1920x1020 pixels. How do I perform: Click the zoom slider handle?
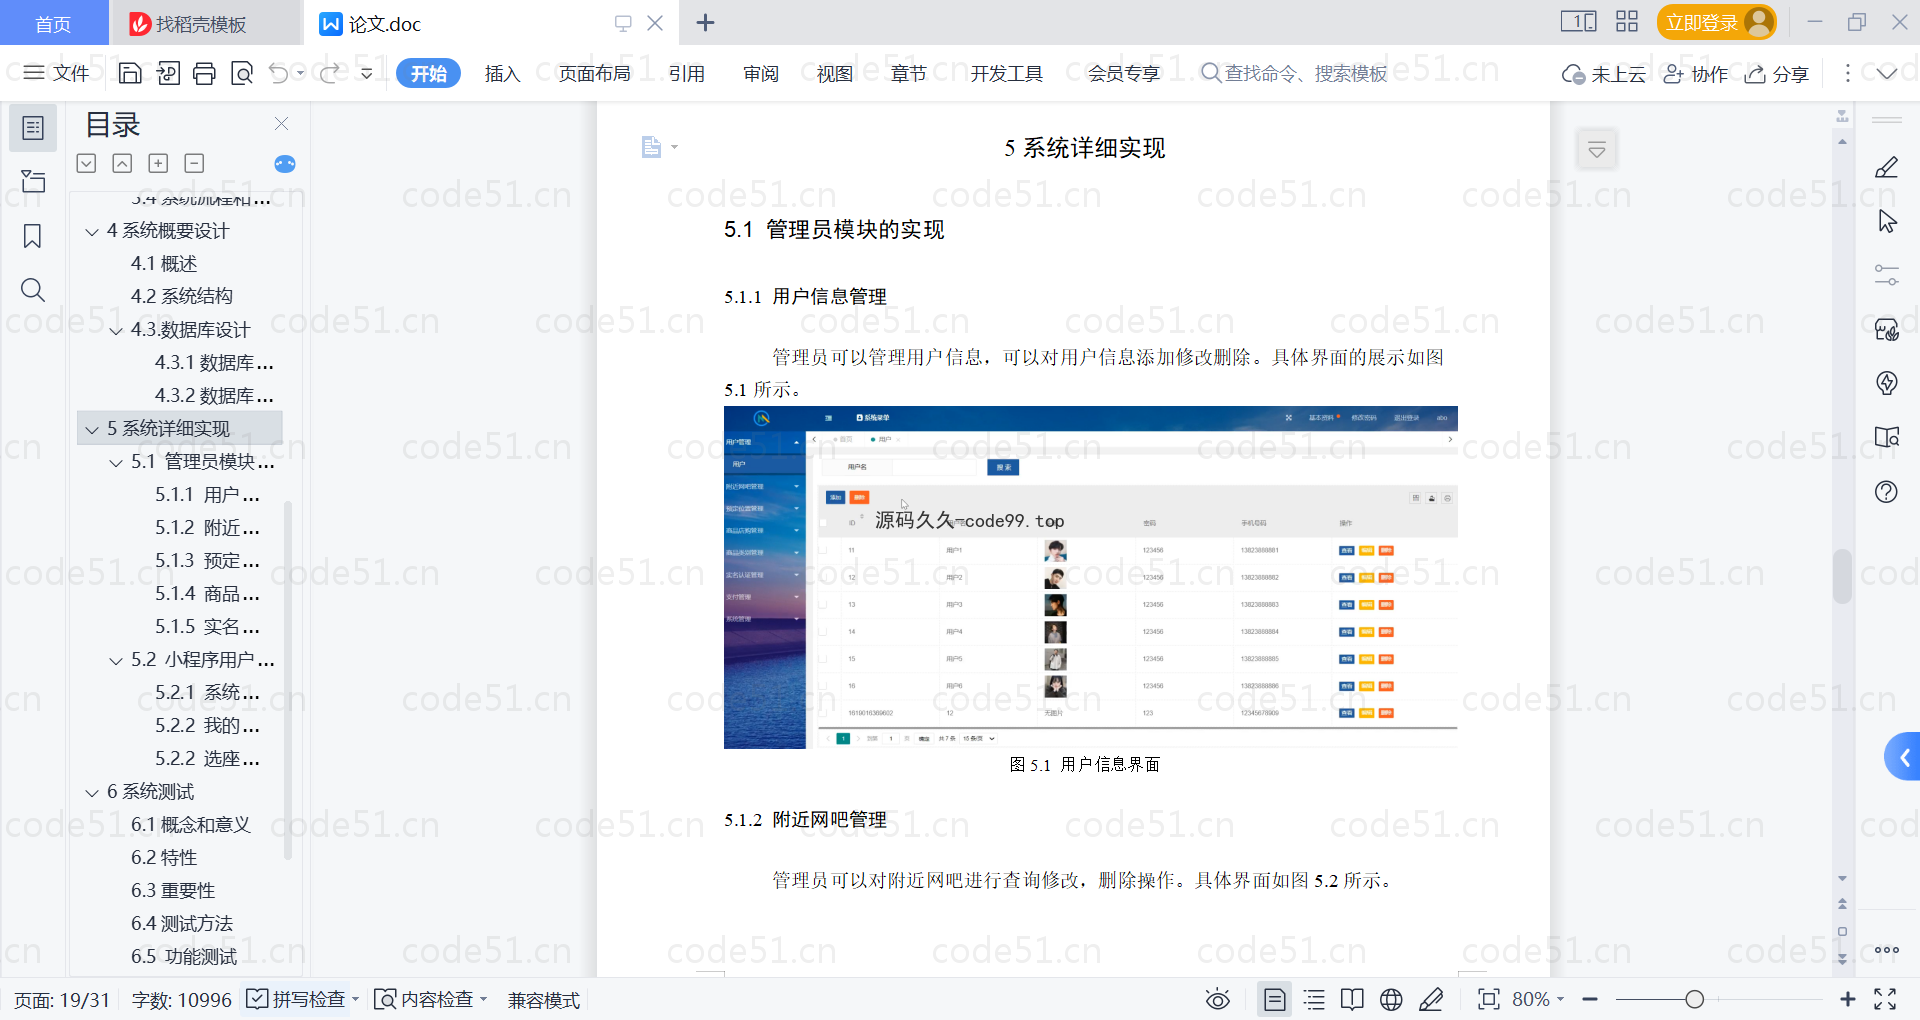click(x=1694, y=999)
